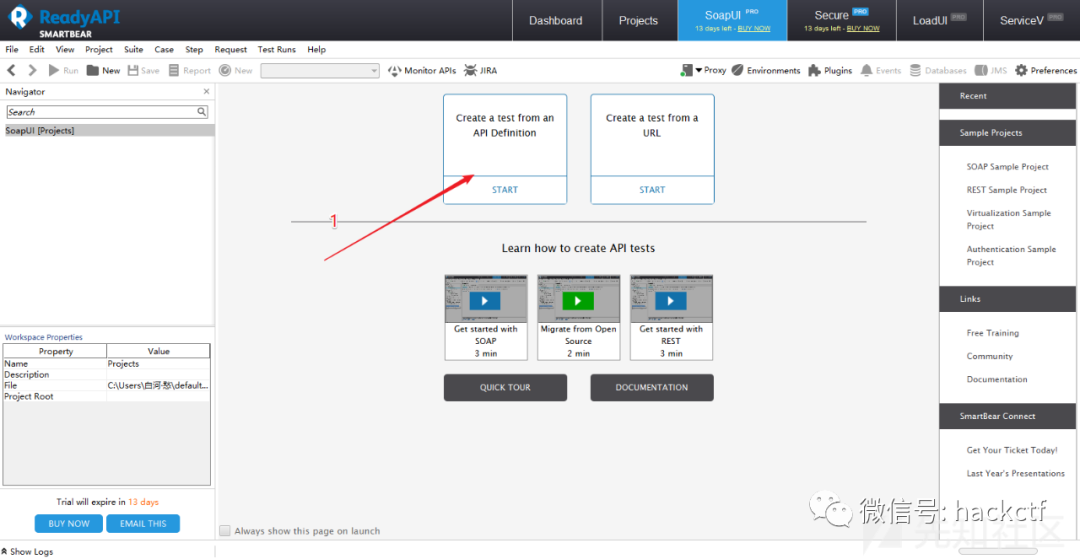Play the Get started with SOAP video
1080x559 pixels.
[486, 301]
